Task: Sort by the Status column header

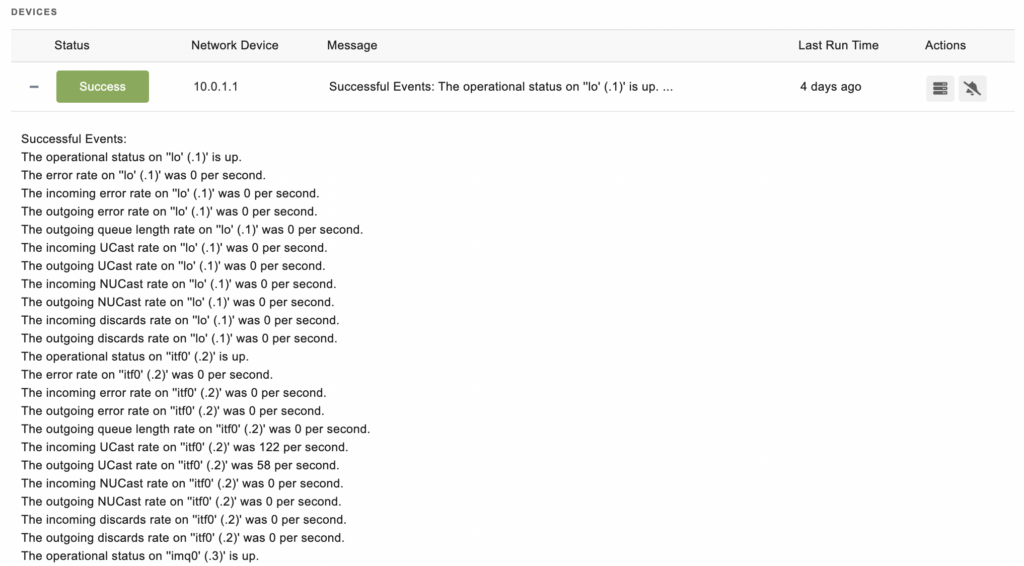Action: point(72,45)
